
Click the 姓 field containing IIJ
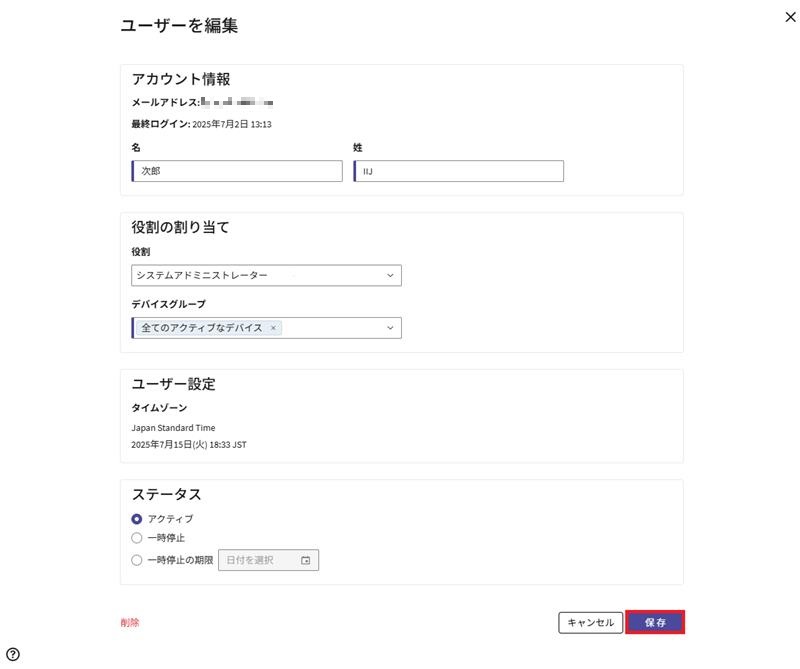[x=459, y=171]
